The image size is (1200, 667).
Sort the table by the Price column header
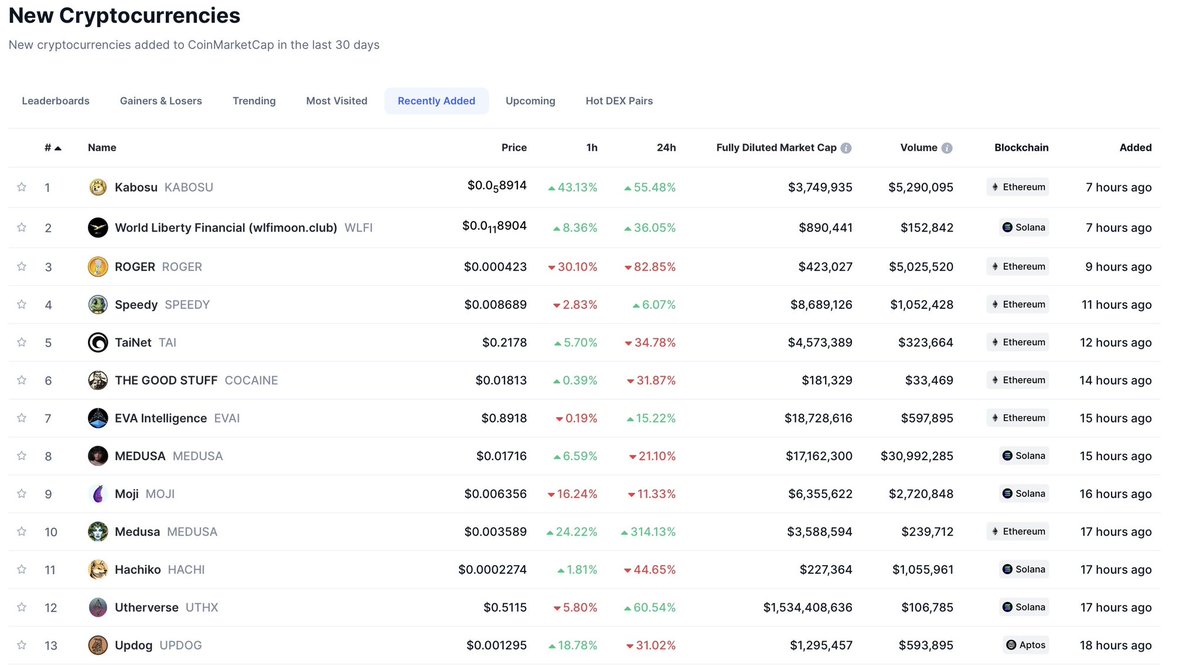pyautogui.click(x=513, y=147)
